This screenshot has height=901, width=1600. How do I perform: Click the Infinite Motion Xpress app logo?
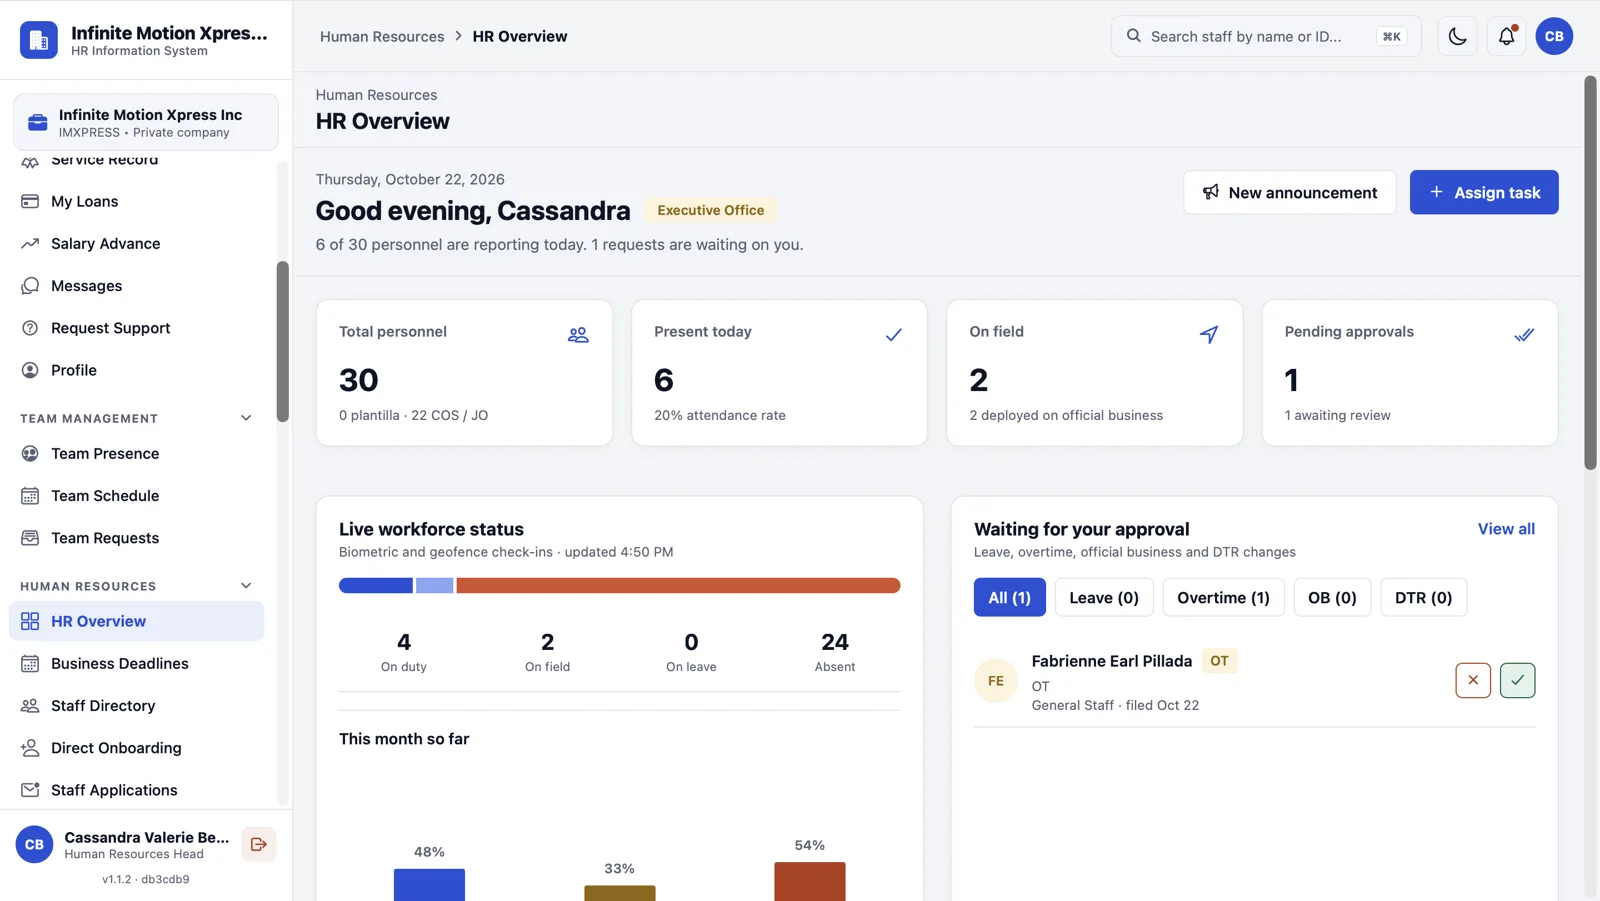pos(39,40)
